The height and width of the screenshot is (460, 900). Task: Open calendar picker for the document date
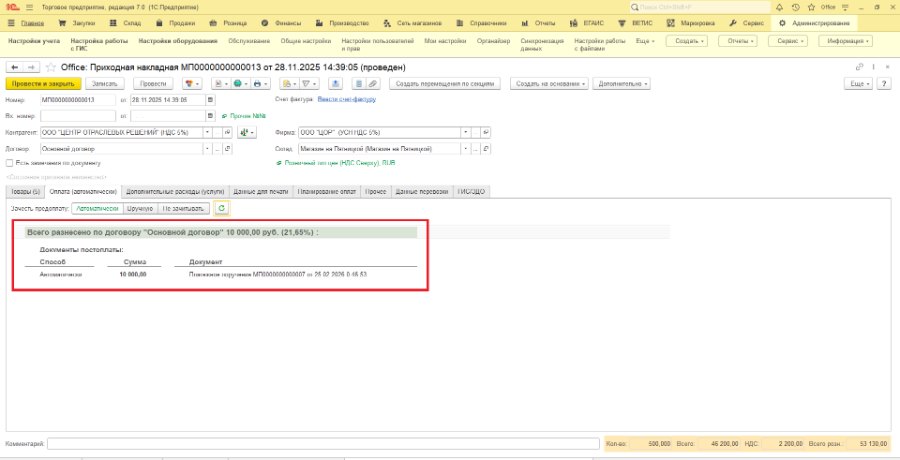210,99
